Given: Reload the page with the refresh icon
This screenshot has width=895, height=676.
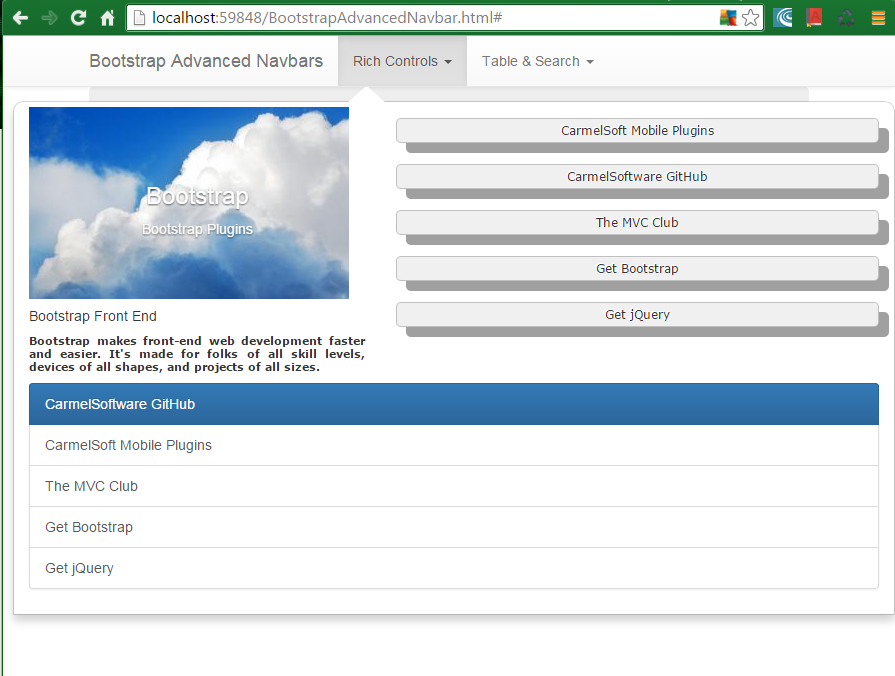Looking at the screenshot, I should 77,16.
